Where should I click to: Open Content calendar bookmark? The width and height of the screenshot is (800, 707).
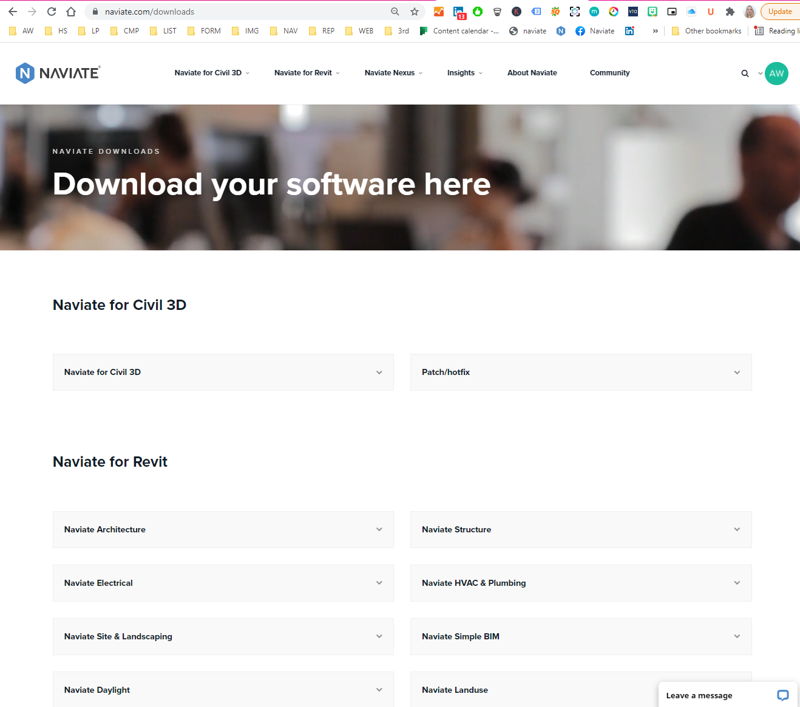[459, 31]
